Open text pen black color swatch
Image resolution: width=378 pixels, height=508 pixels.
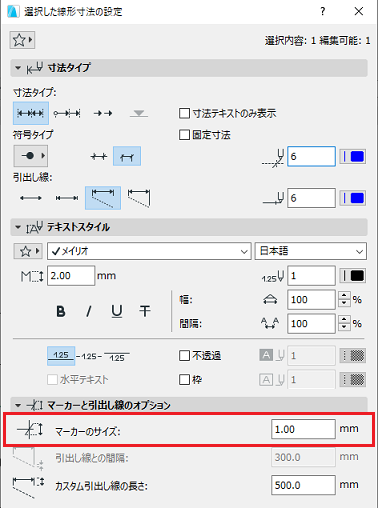point(353,276)
